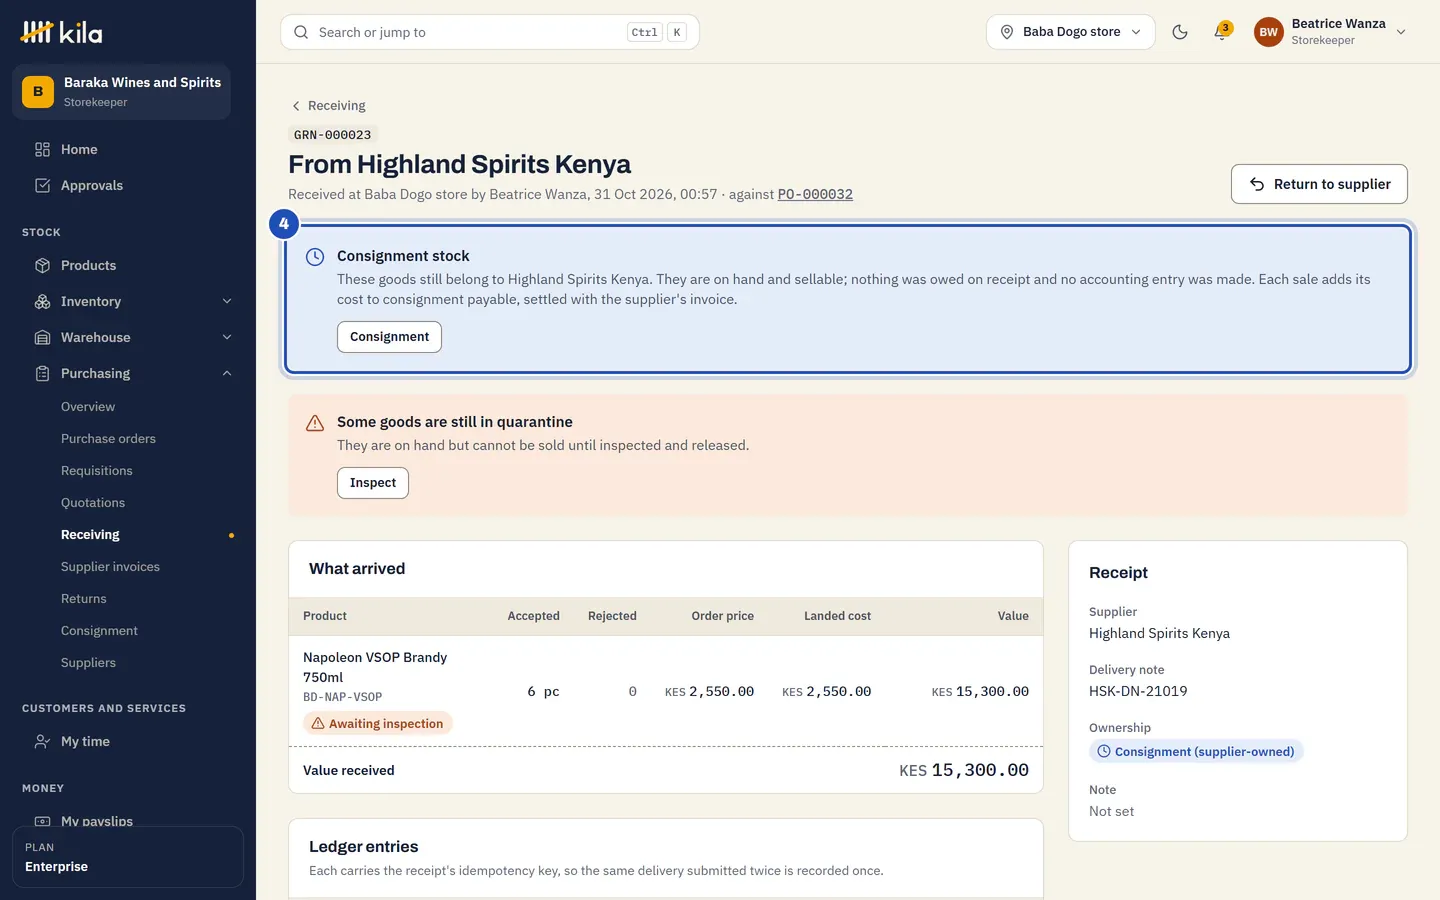Viewport: 1440px width, 900px height.
Task: Expand the Warehouse submenu
Action: click(227, 337)
